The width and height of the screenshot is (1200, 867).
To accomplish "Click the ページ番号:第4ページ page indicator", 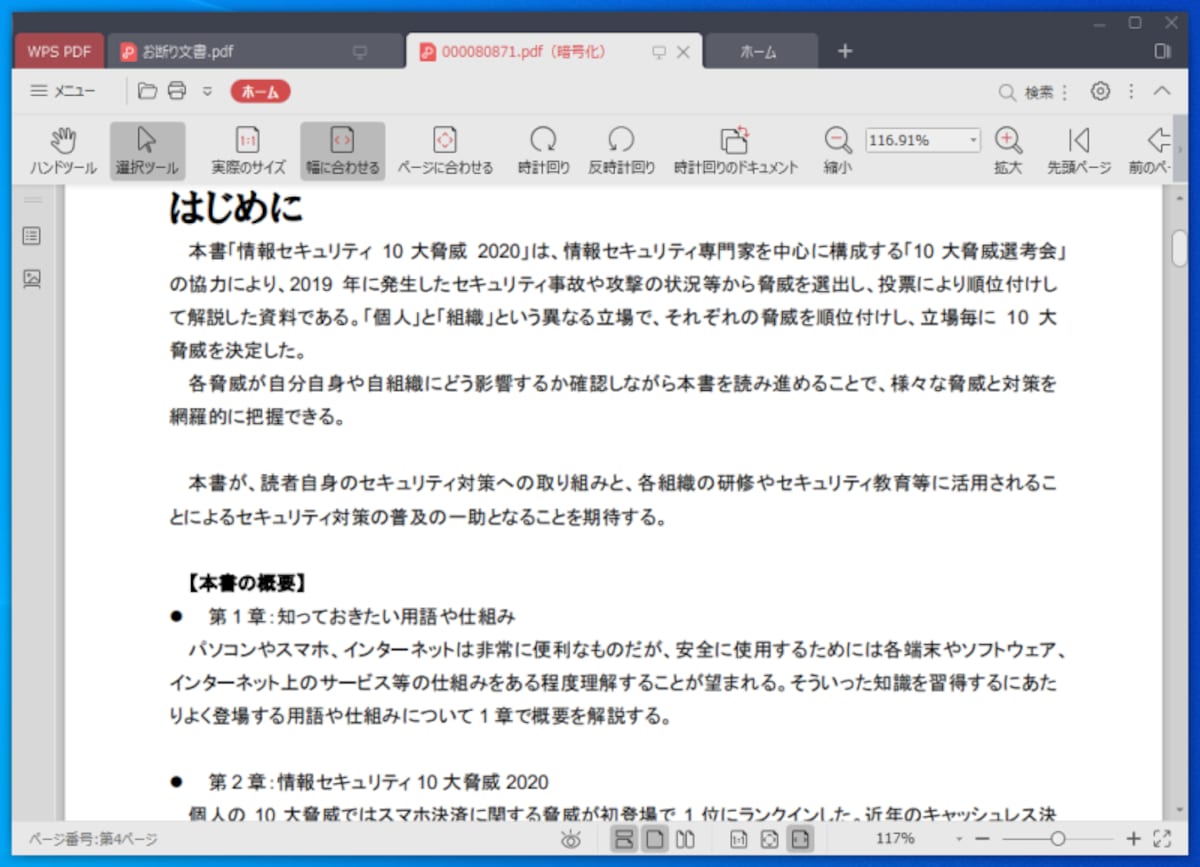I will pos(93,840).
